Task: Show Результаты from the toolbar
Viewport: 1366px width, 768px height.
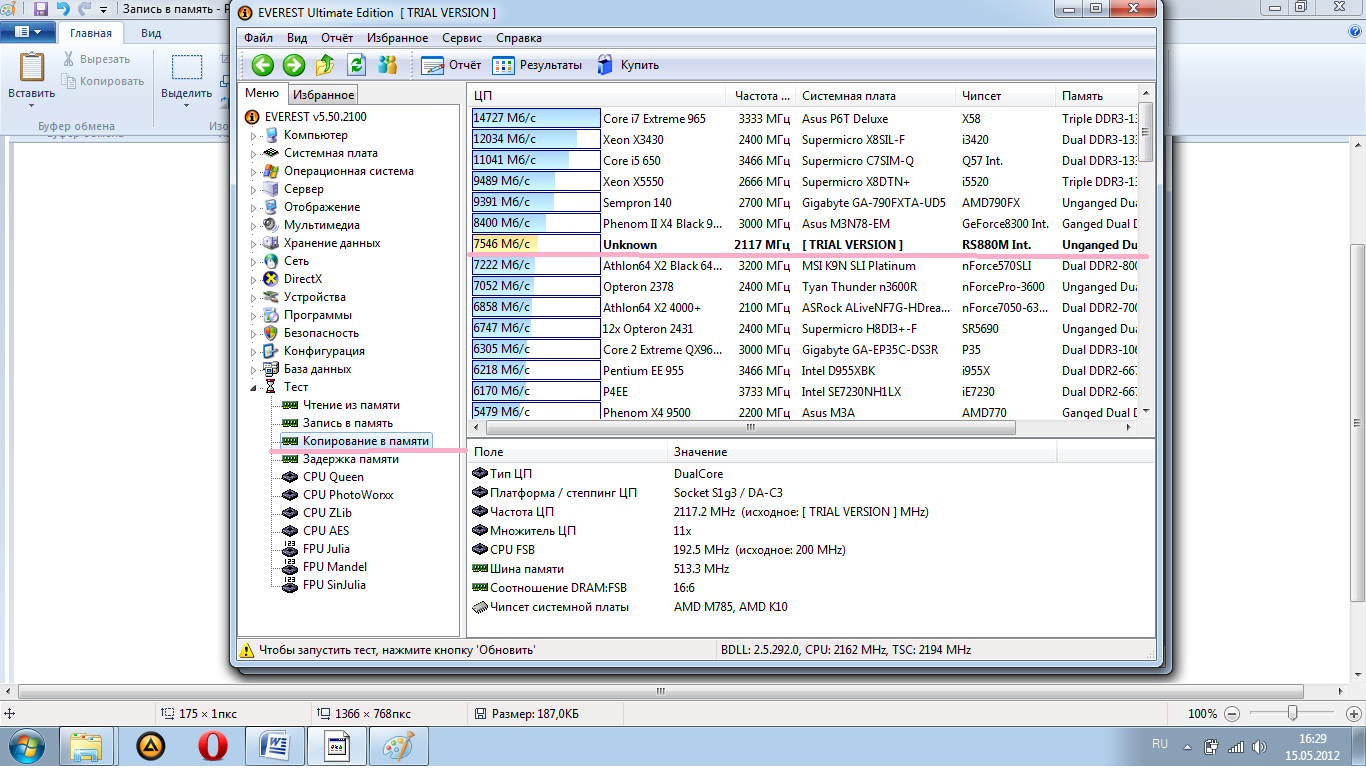Action: click(537, 65)
